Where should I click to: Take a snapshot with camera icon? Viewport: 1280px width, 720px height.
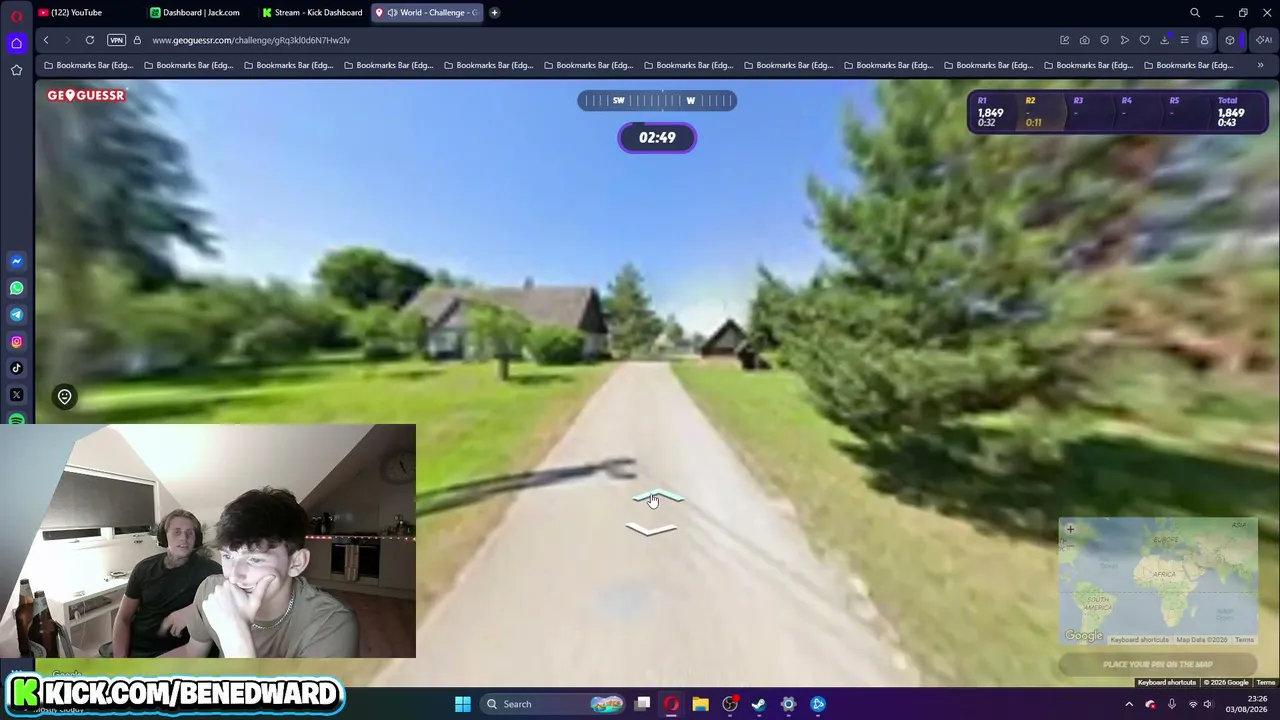coord(1085,40)
